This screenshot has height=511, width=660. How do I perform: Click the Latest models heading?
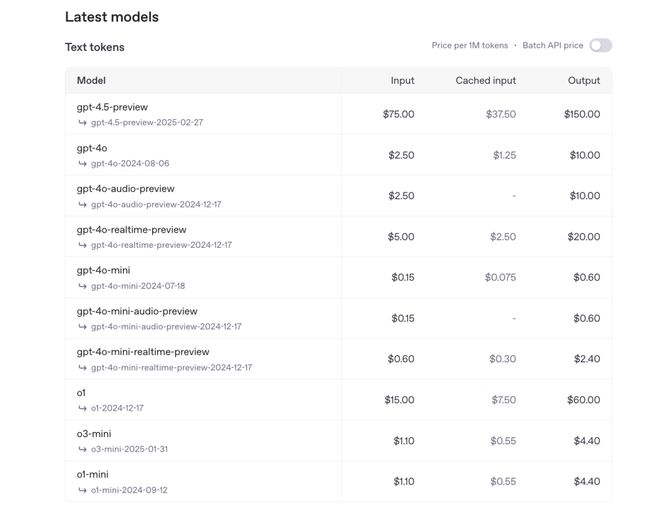pyautogui.click(x=111, y=17)
